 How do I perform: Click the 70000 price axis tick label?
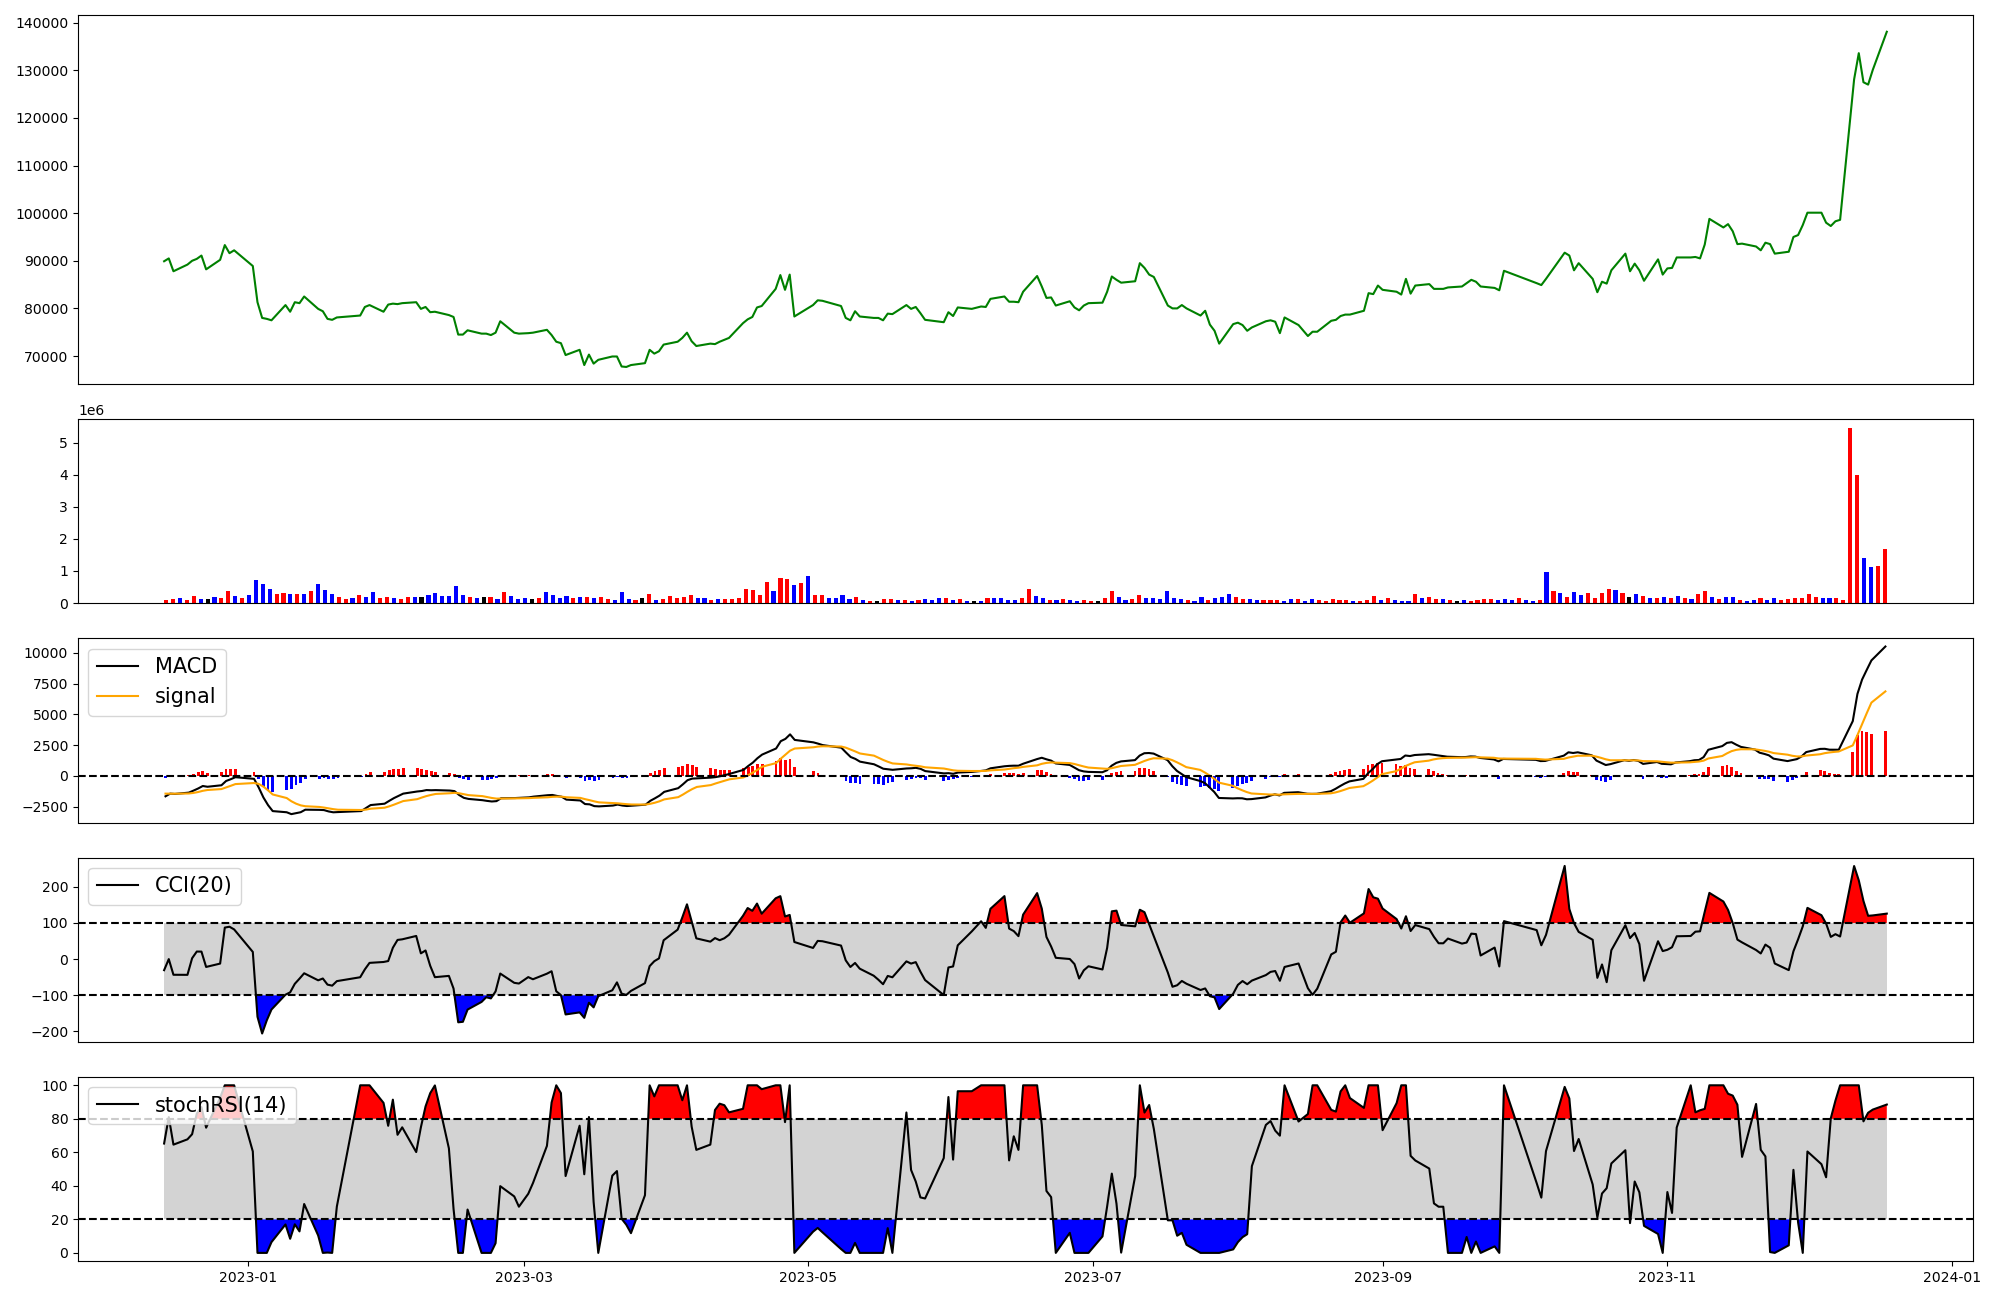pos(46,357)
